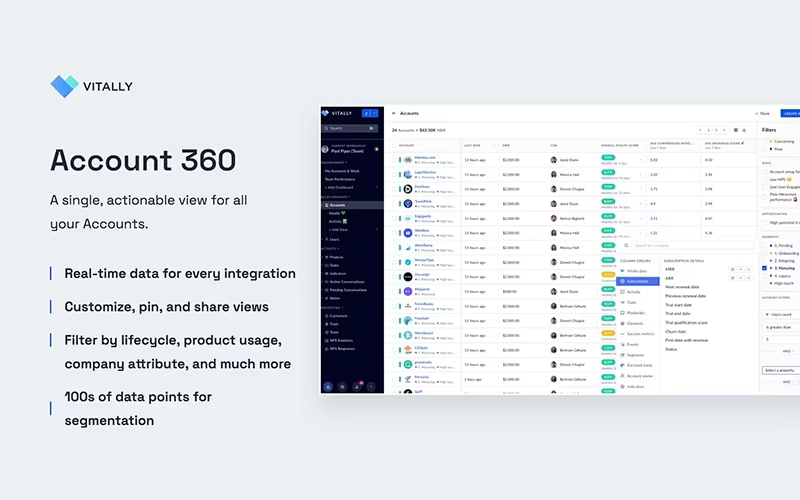Viewport: 800px width, 500px height.
Task: Select the Vitally data column group
Action: pos(634,271)
